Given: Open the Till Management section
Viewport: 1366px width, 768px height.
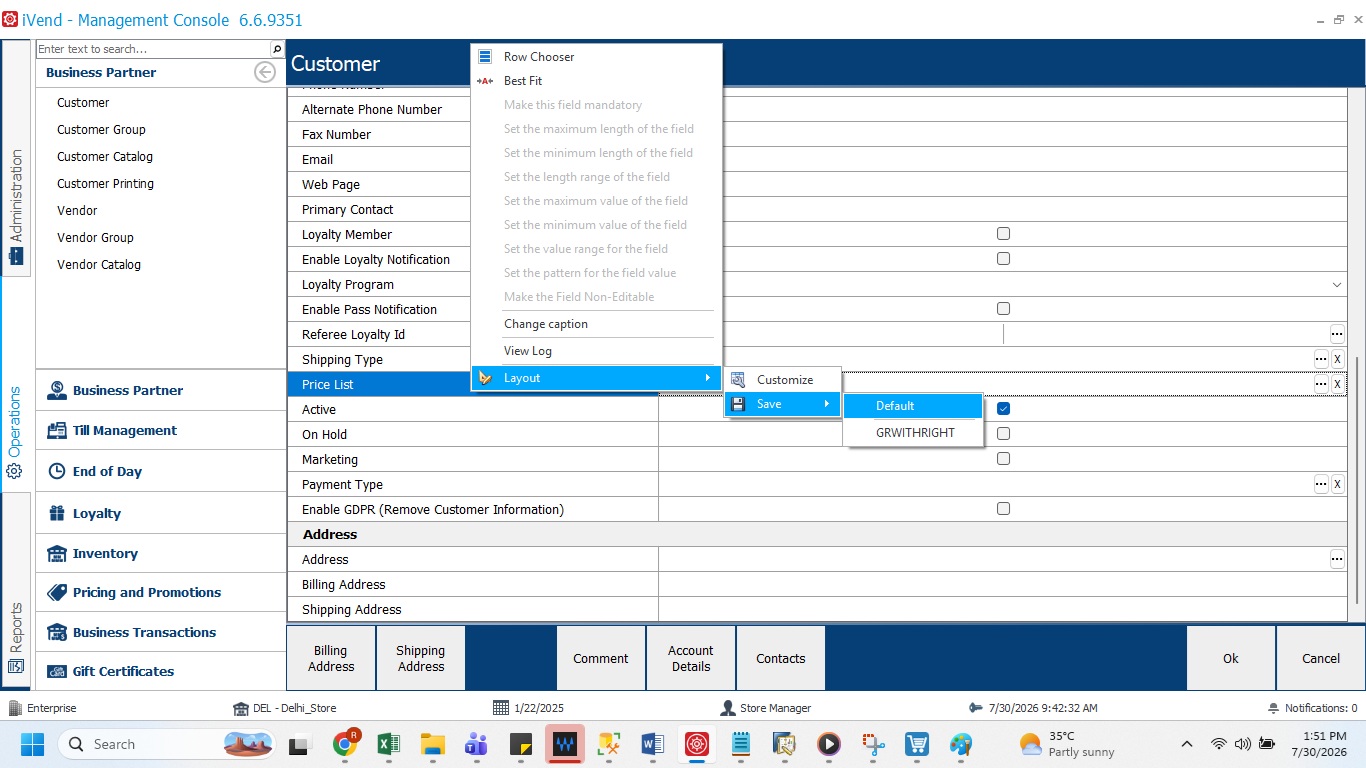Looking at the screenshot, I should pos(160,431).
